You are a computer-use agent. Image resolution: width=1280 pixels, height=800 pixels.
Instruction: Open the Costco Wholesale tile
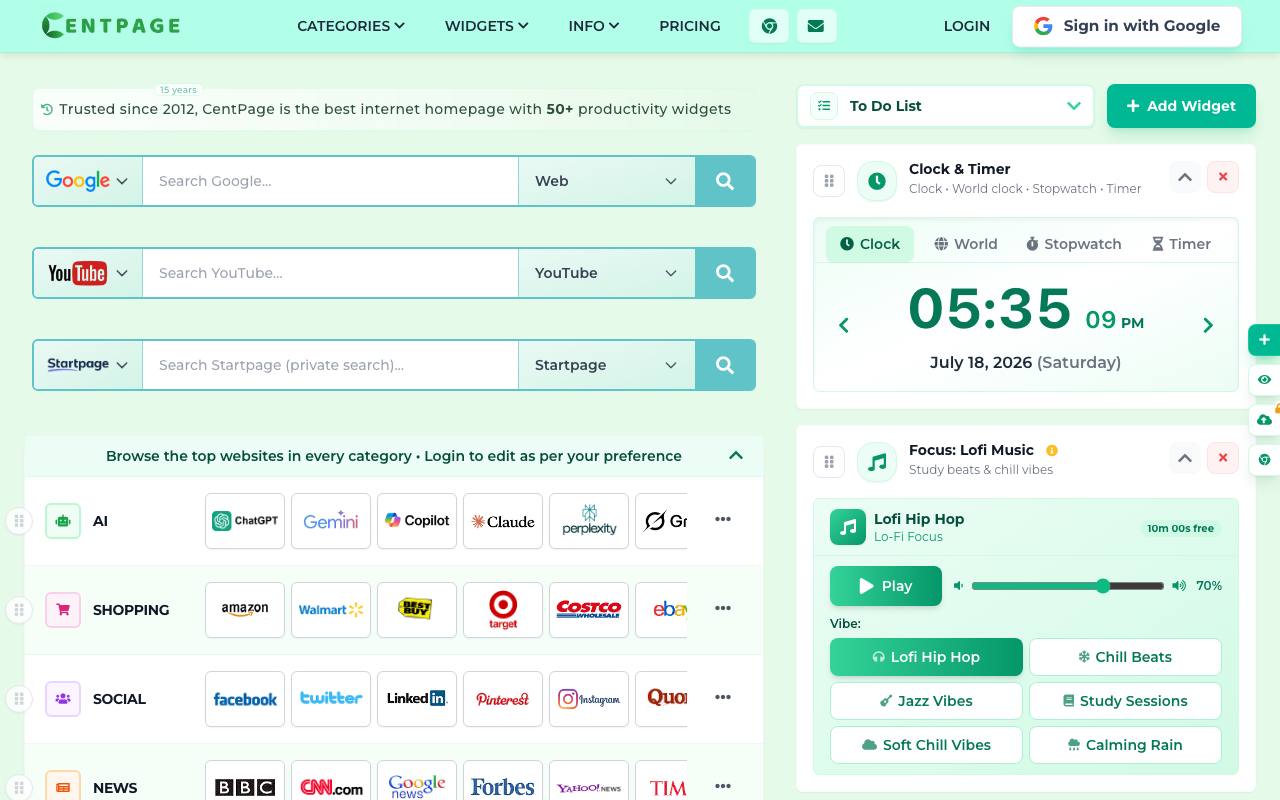pos(589,610)
